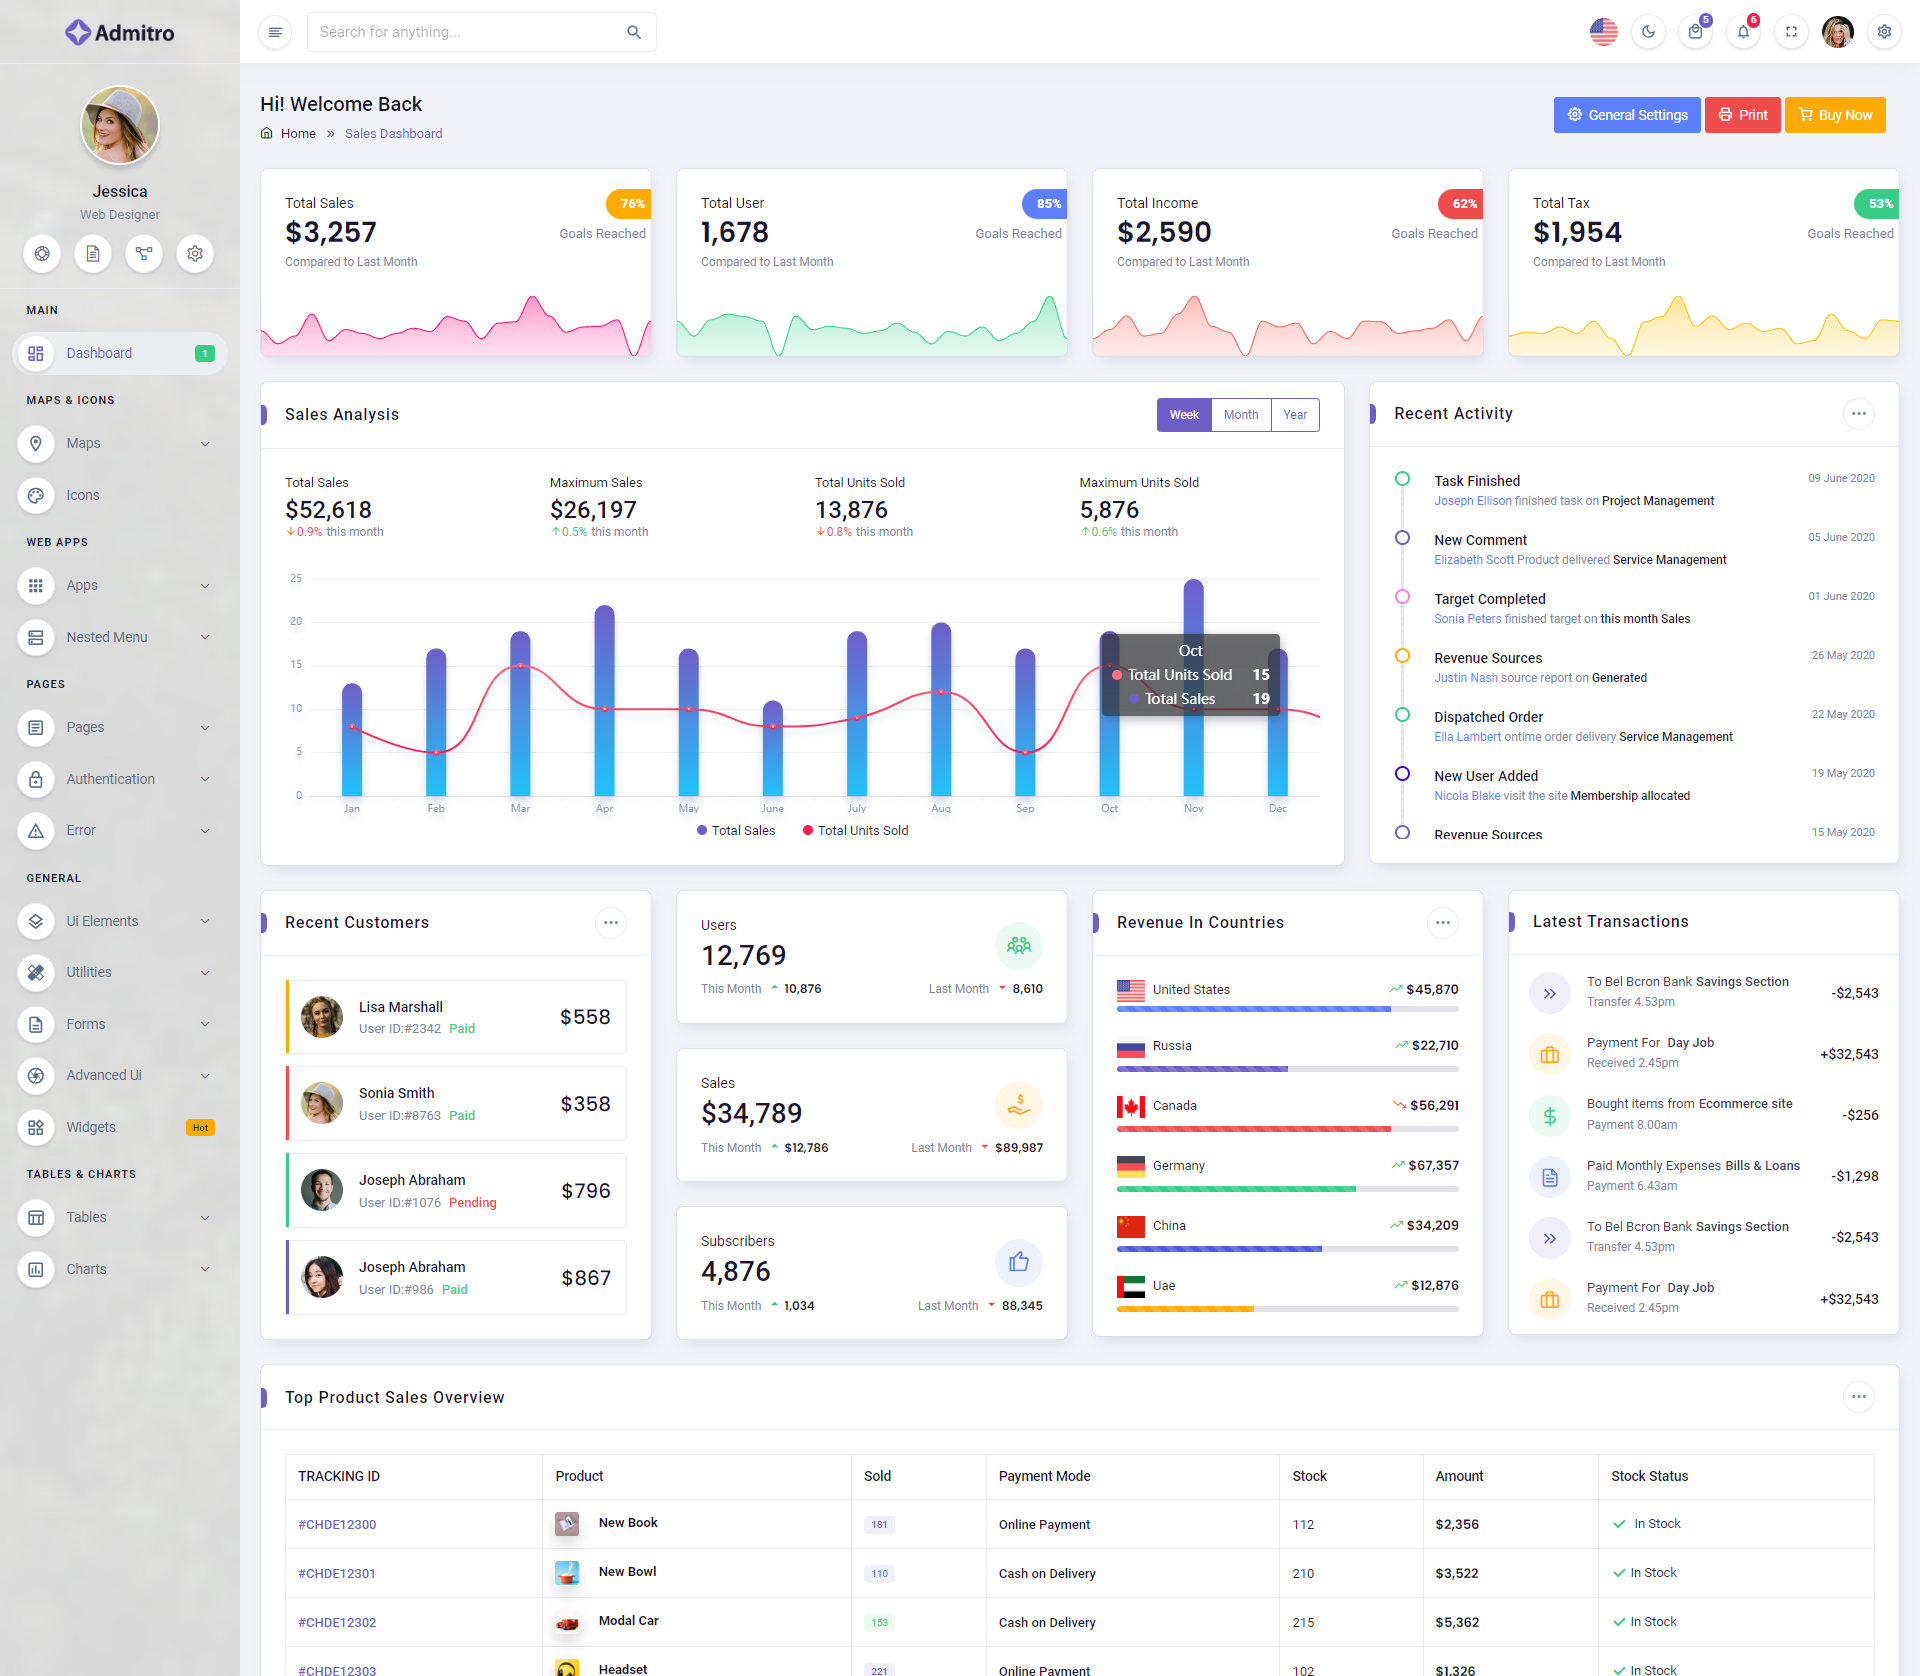Click gear icon under Jessica's profile
This screenshot has width=1920, height=1676.
(195, 254)
